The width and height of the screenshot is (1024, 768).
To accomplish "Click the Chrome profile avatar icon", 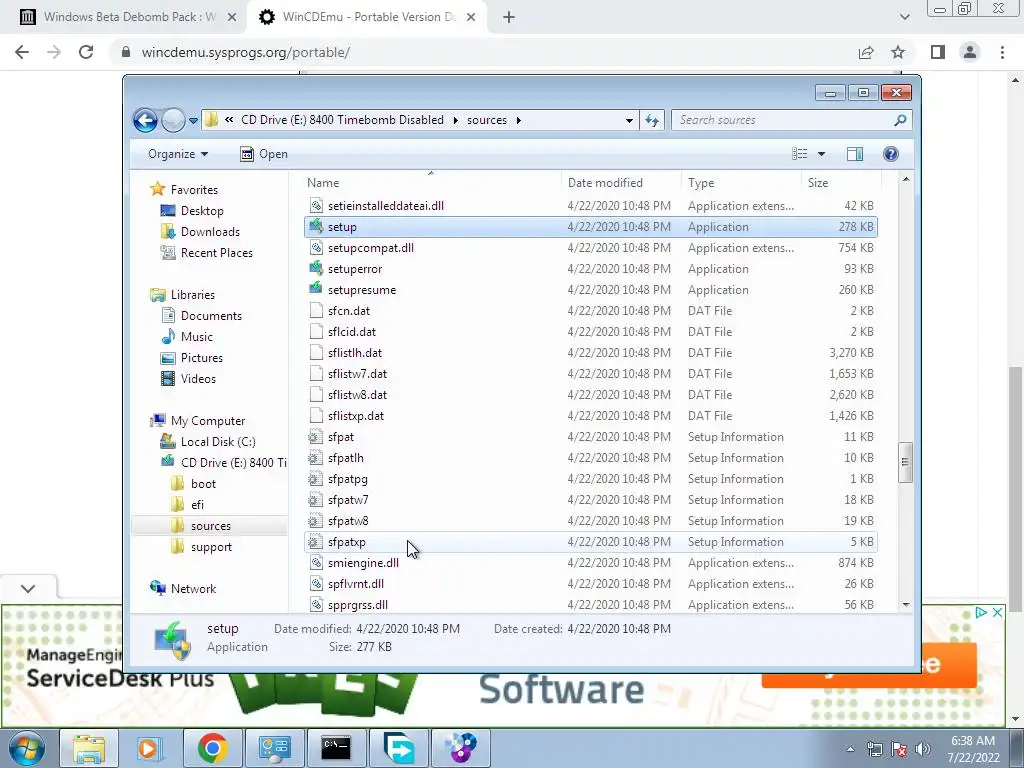I will (x=970, y=52).
